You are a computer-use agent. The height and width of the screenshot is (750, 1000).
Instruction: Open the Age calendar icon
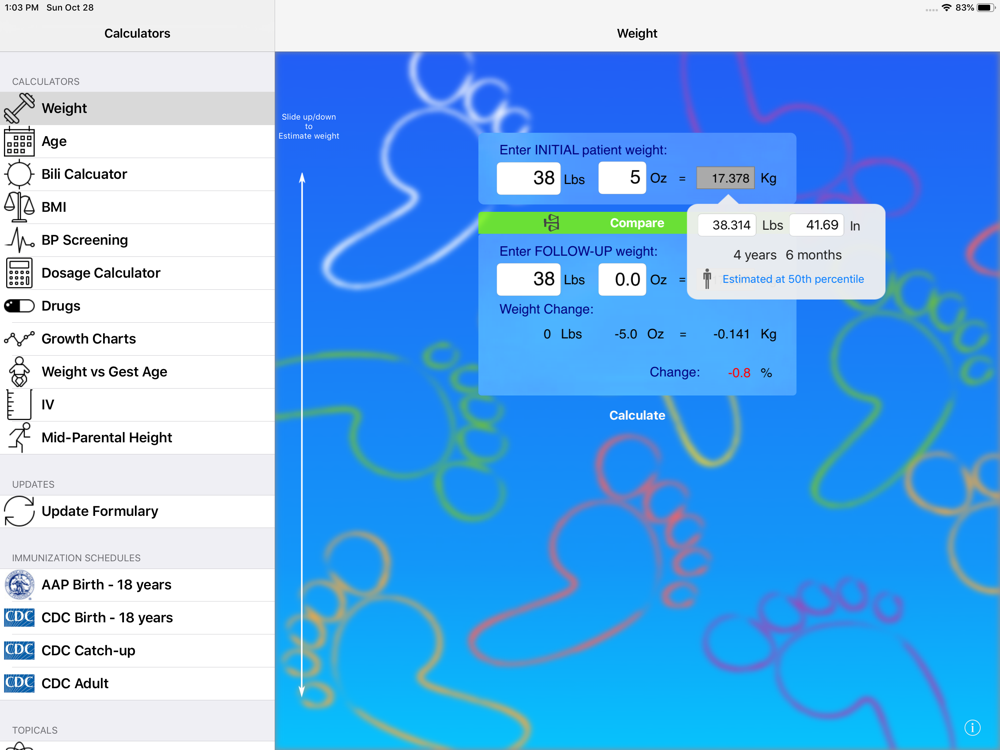(19, 141)
